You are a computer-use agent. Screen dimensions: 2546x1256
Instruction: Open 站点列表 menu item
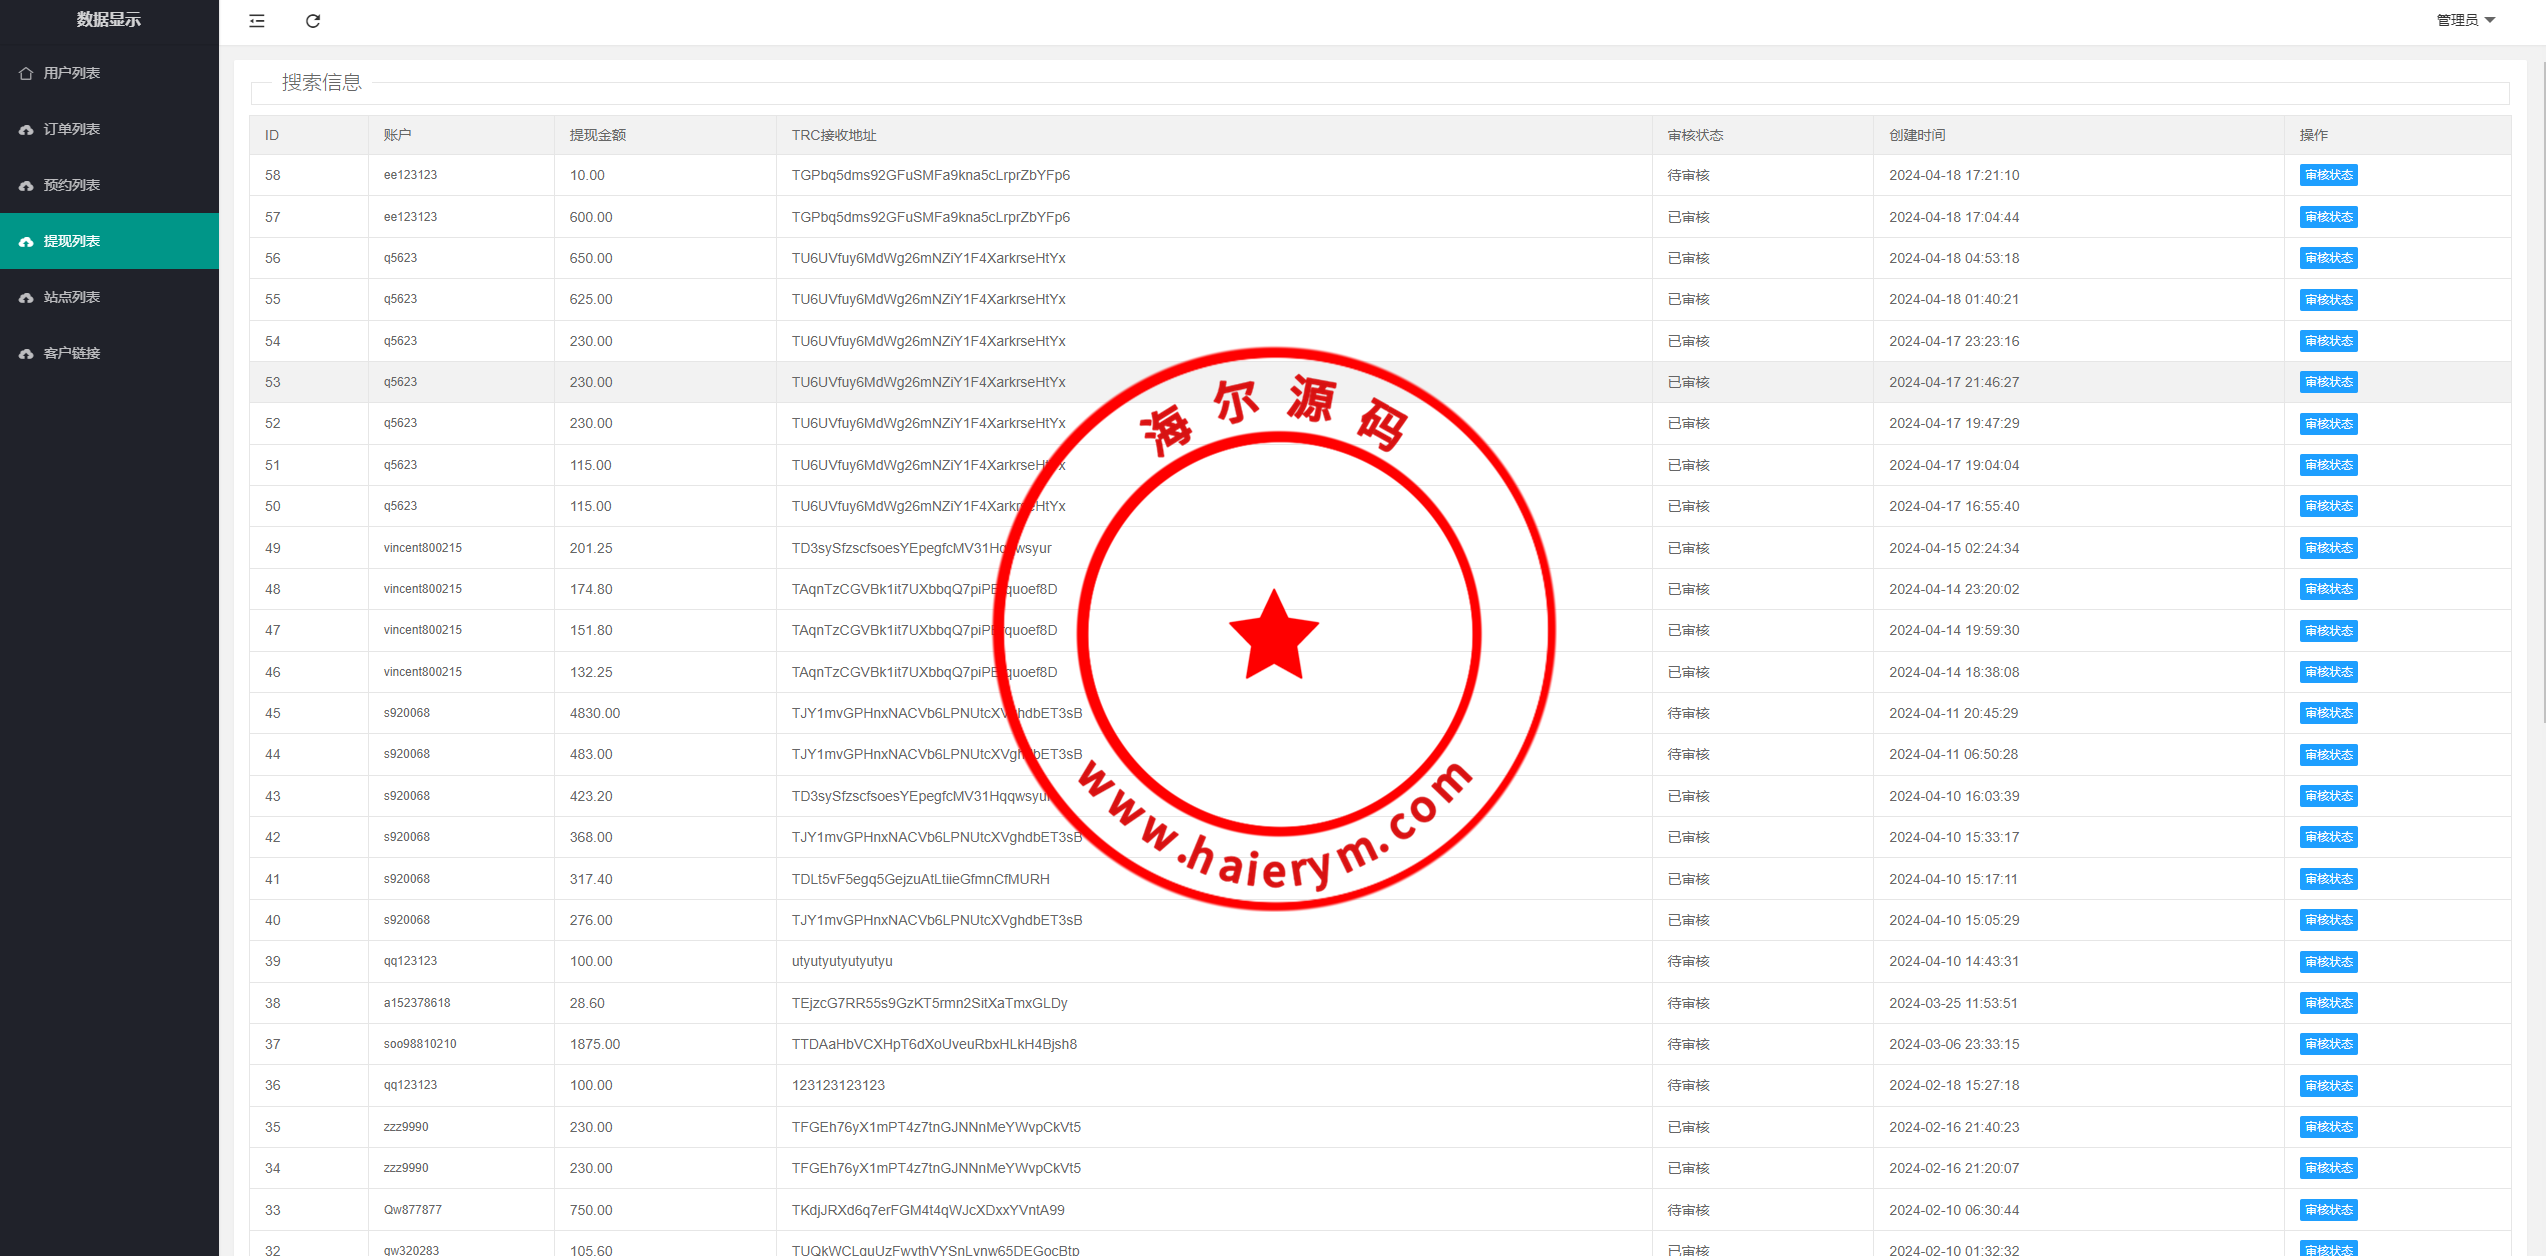(71, 297)
